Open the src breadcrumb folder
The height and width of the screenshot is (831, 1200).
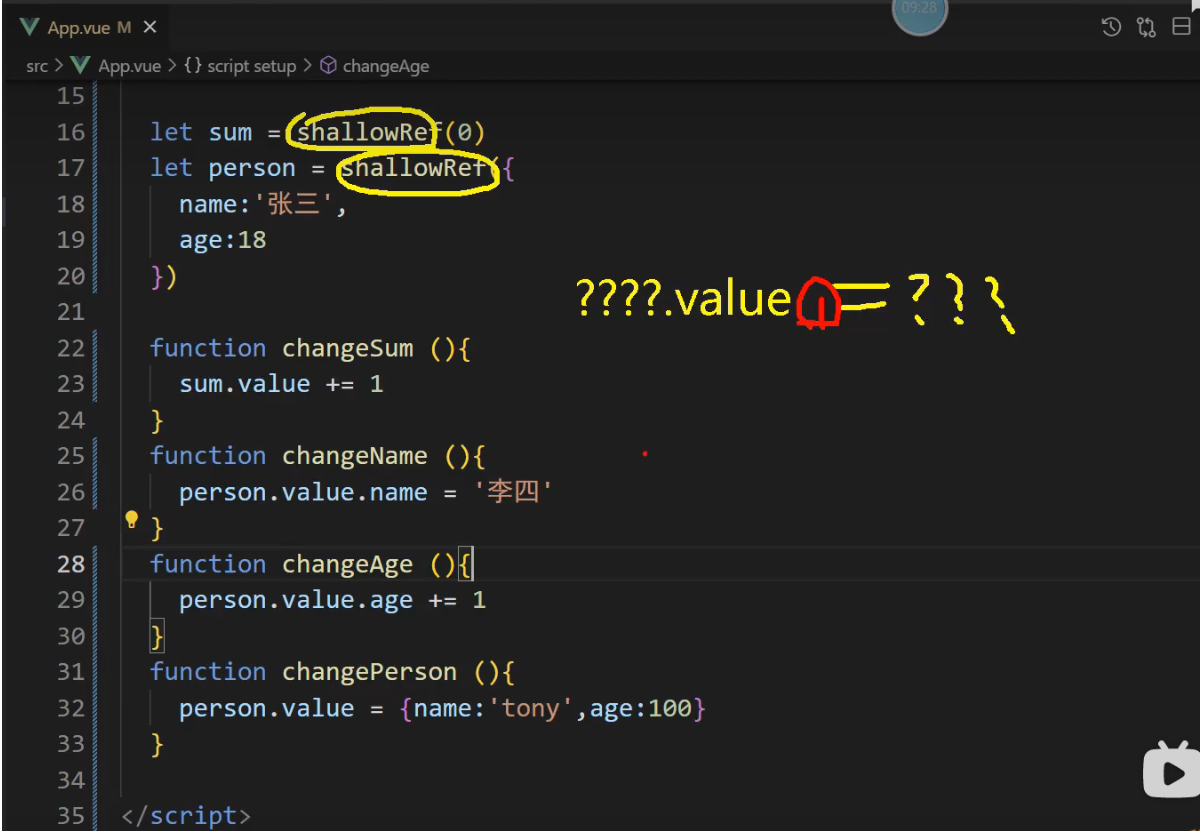tap(37, 66)
